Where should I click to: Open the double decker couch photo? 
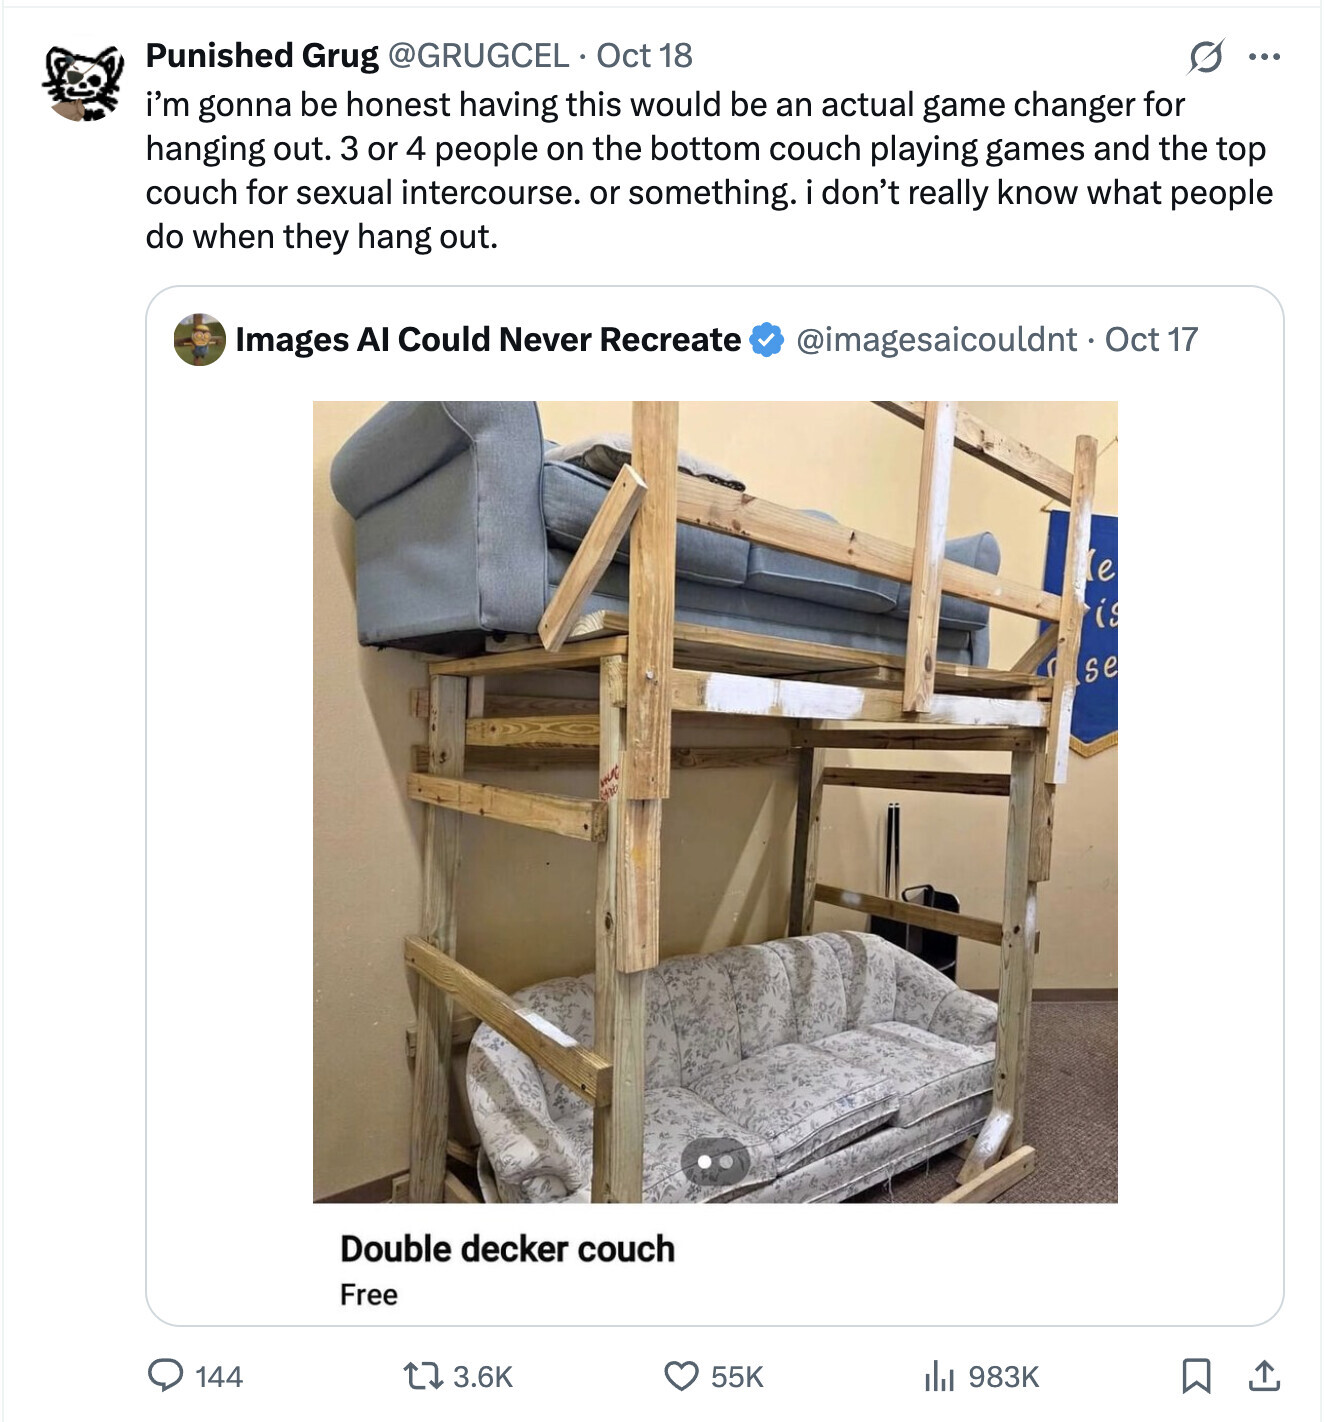[x=715, y=800]
